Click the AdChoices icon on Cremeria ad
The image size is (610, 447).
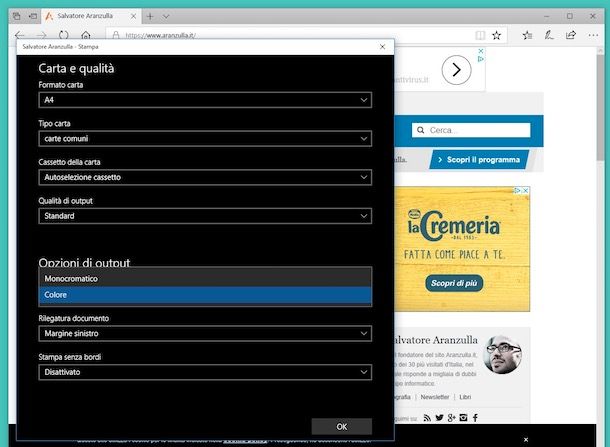tap(517, 190)
